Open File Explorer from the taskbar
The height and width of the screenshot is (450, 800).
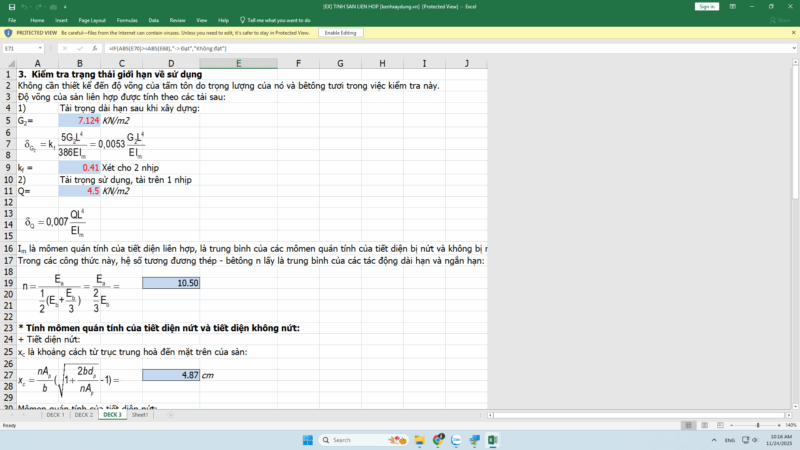[421, 440]
